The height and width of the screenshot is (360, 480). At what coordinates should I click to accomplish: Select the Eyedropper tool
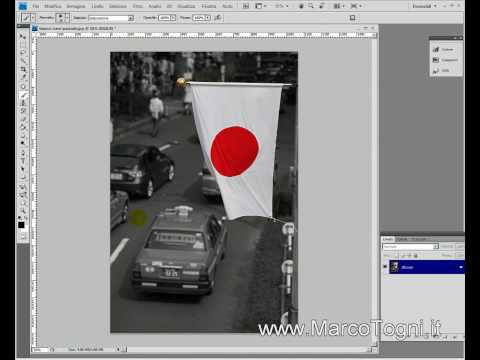click(23, 77)
